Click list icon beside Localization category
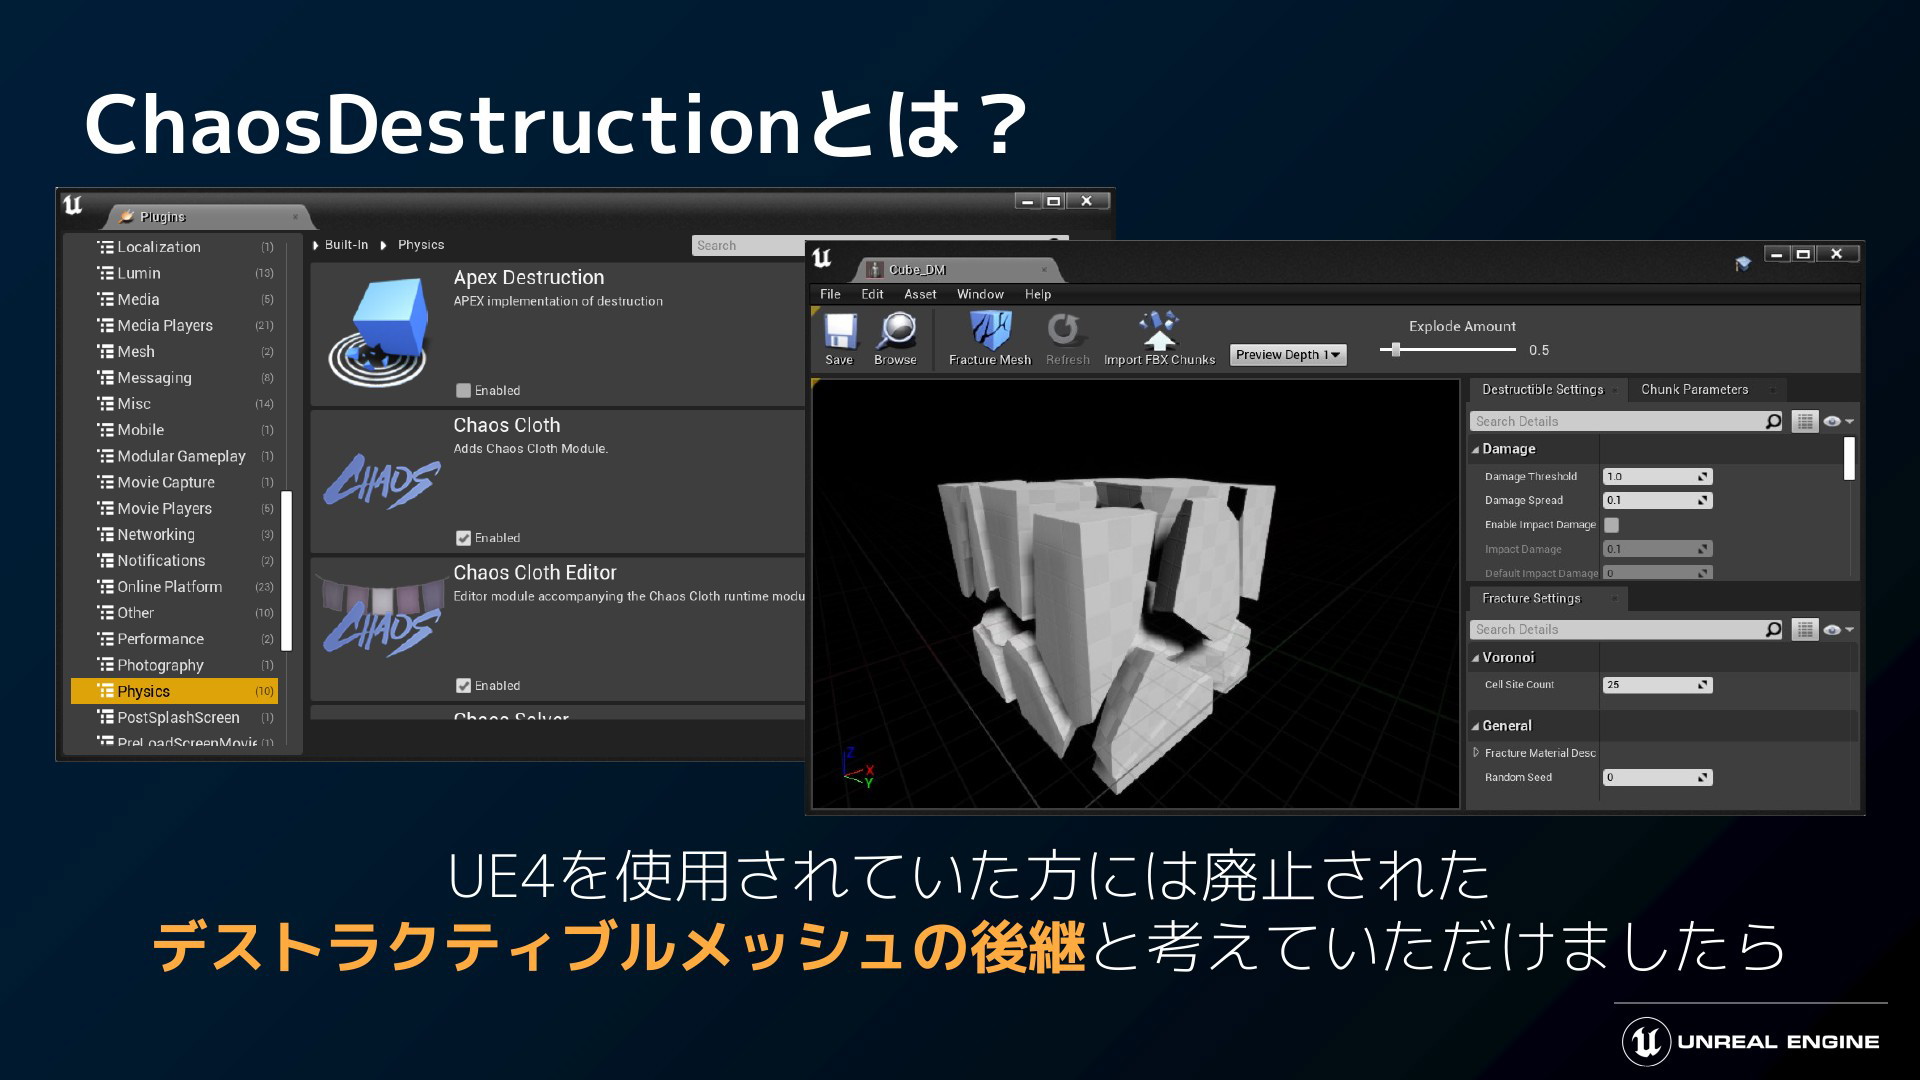 pos(105,247)
